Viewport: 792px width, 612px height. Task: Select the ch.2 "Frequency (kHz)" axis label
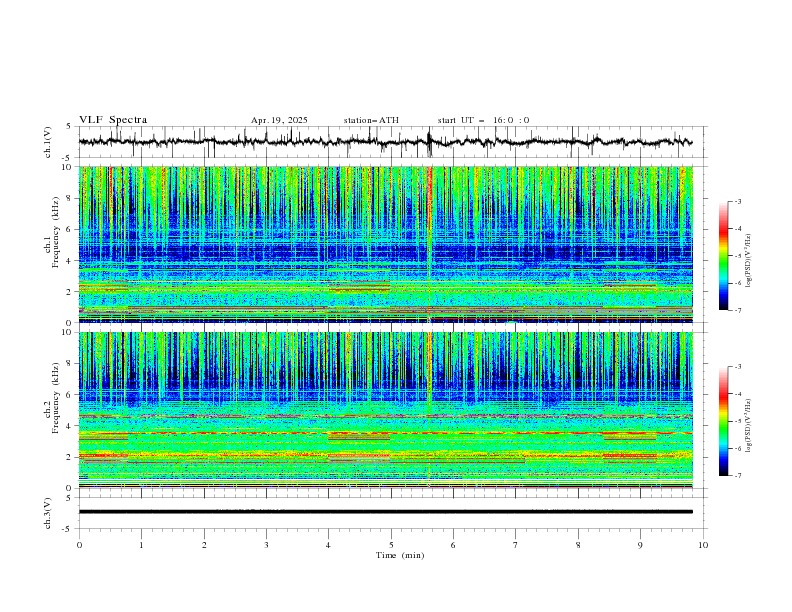pyautogui.click(x=56, y=398)
